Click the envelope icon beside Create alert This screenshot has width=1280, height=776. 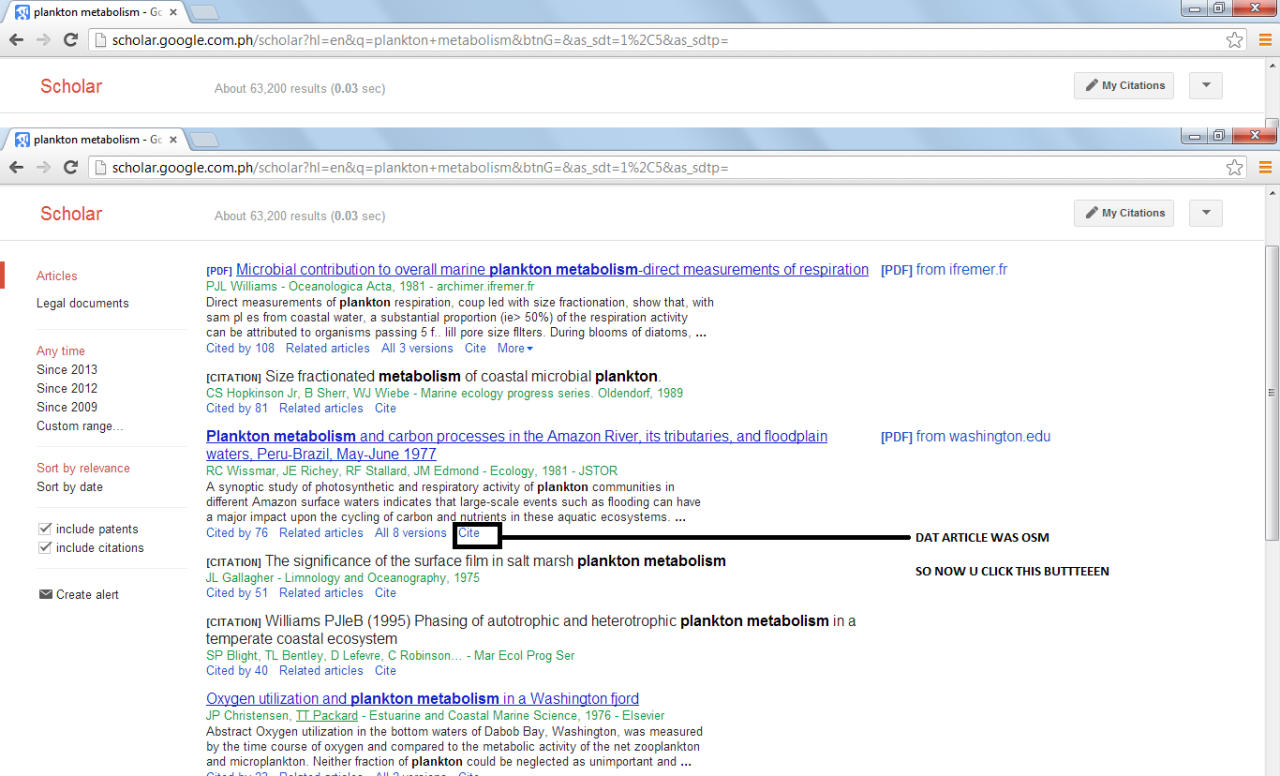[x=45, y=594]
